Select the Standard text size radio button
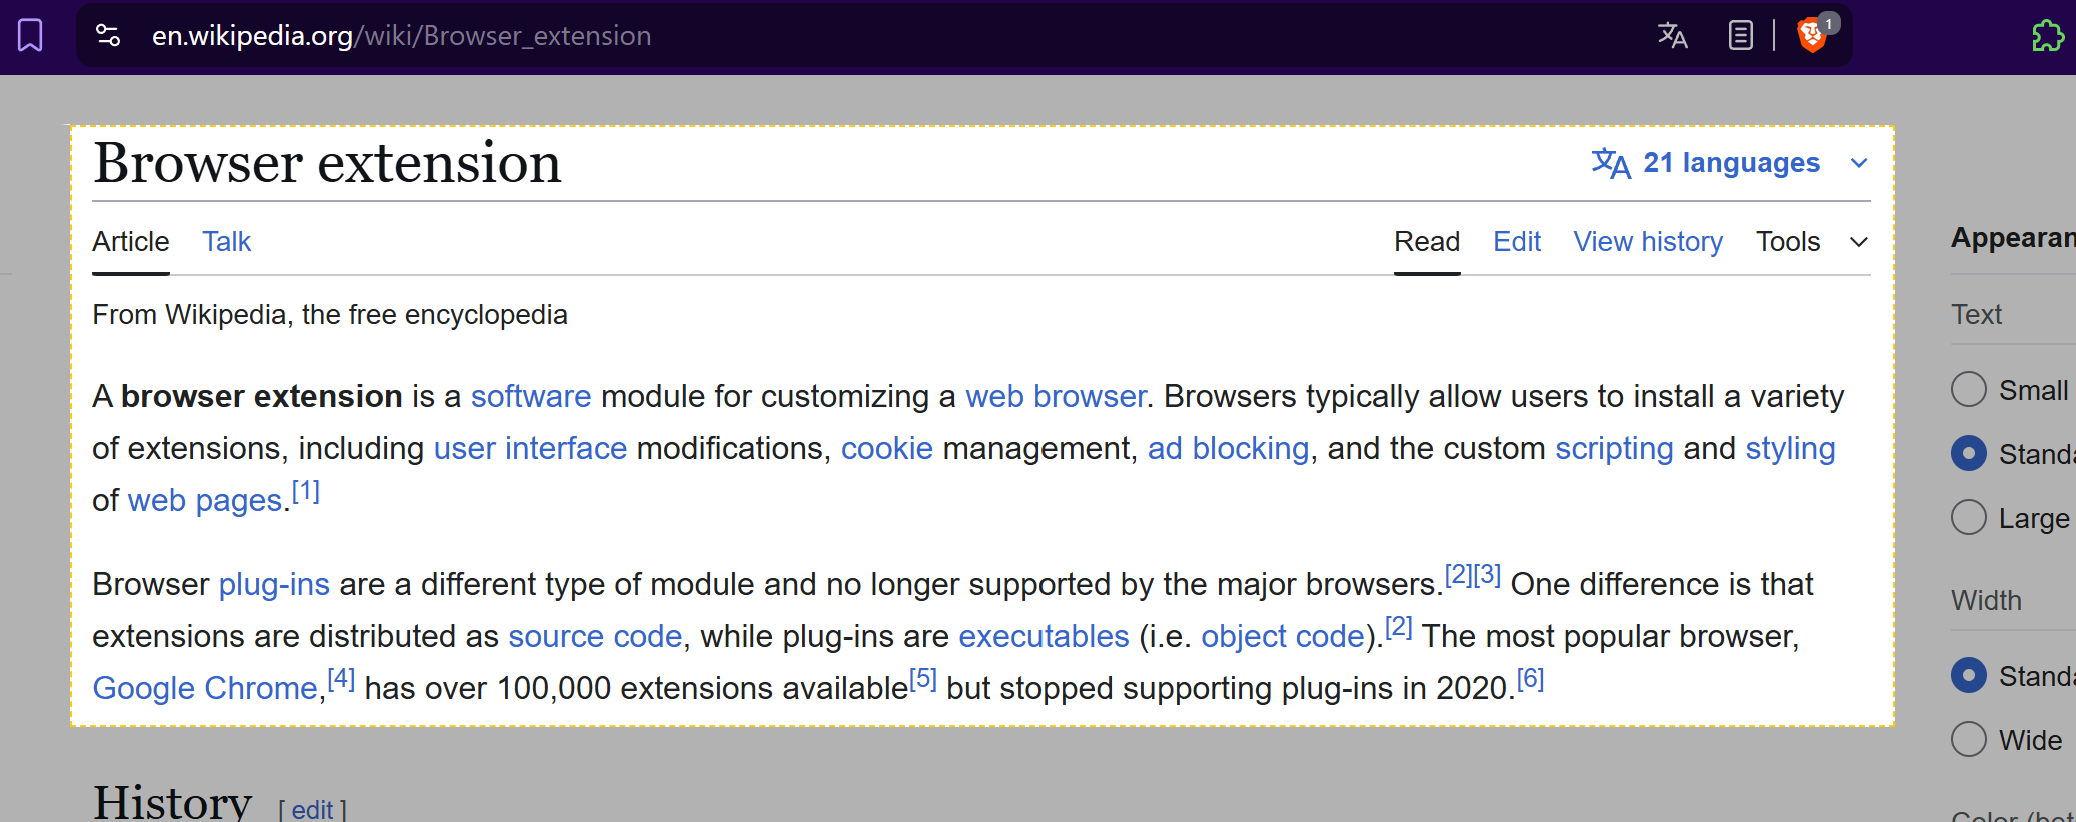 (x=1969, y=454)
